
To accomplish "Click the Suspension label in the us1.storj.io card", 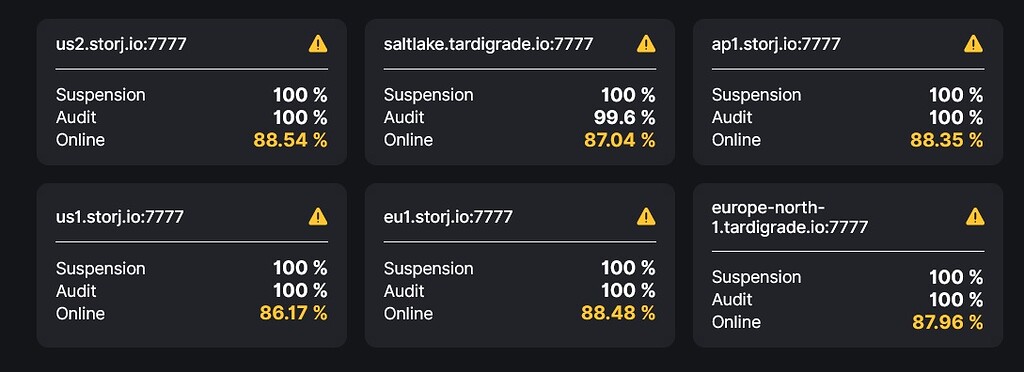I will tap(101, 269).
